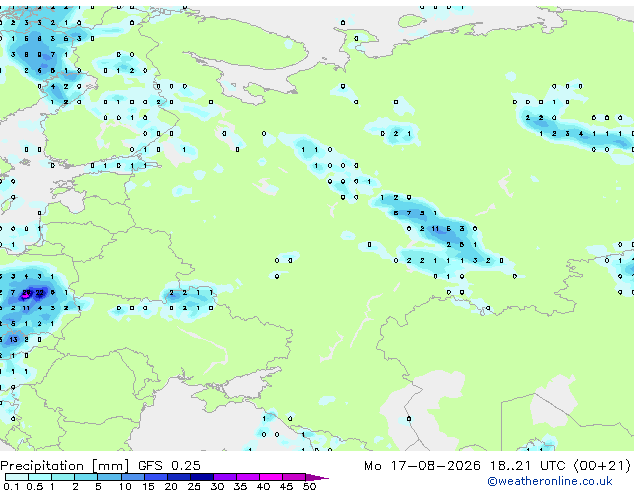Click the 'GFS 0.25' model label

tap(169, 466)
